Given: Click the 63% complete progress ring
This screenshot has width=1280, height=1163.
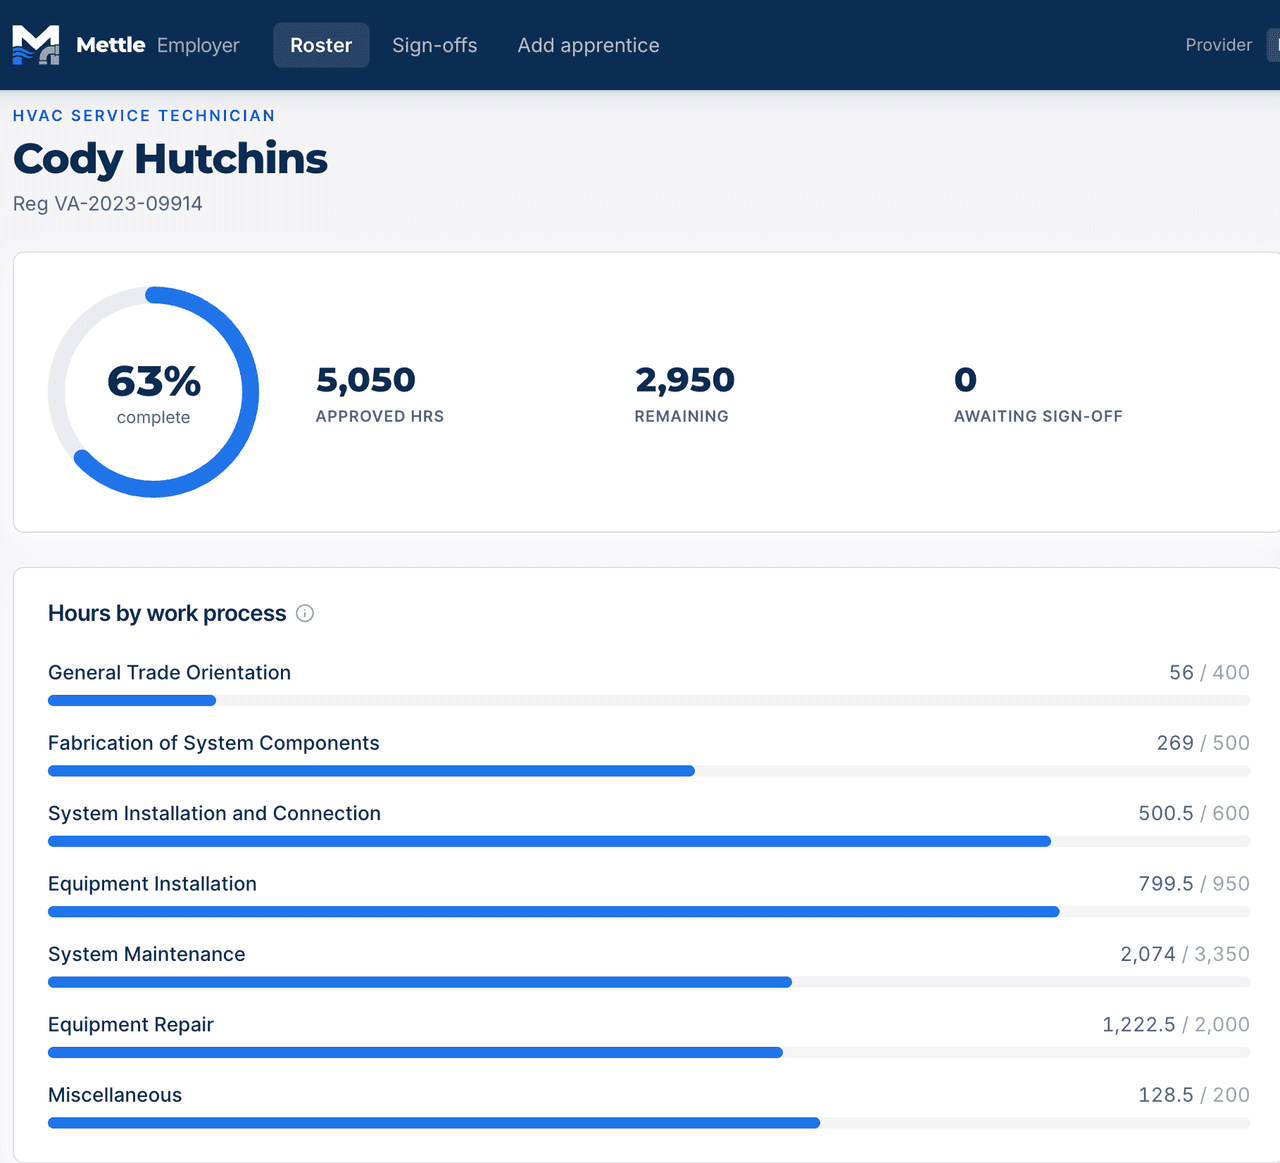Looking at the screenshot, I should (153, 392).
